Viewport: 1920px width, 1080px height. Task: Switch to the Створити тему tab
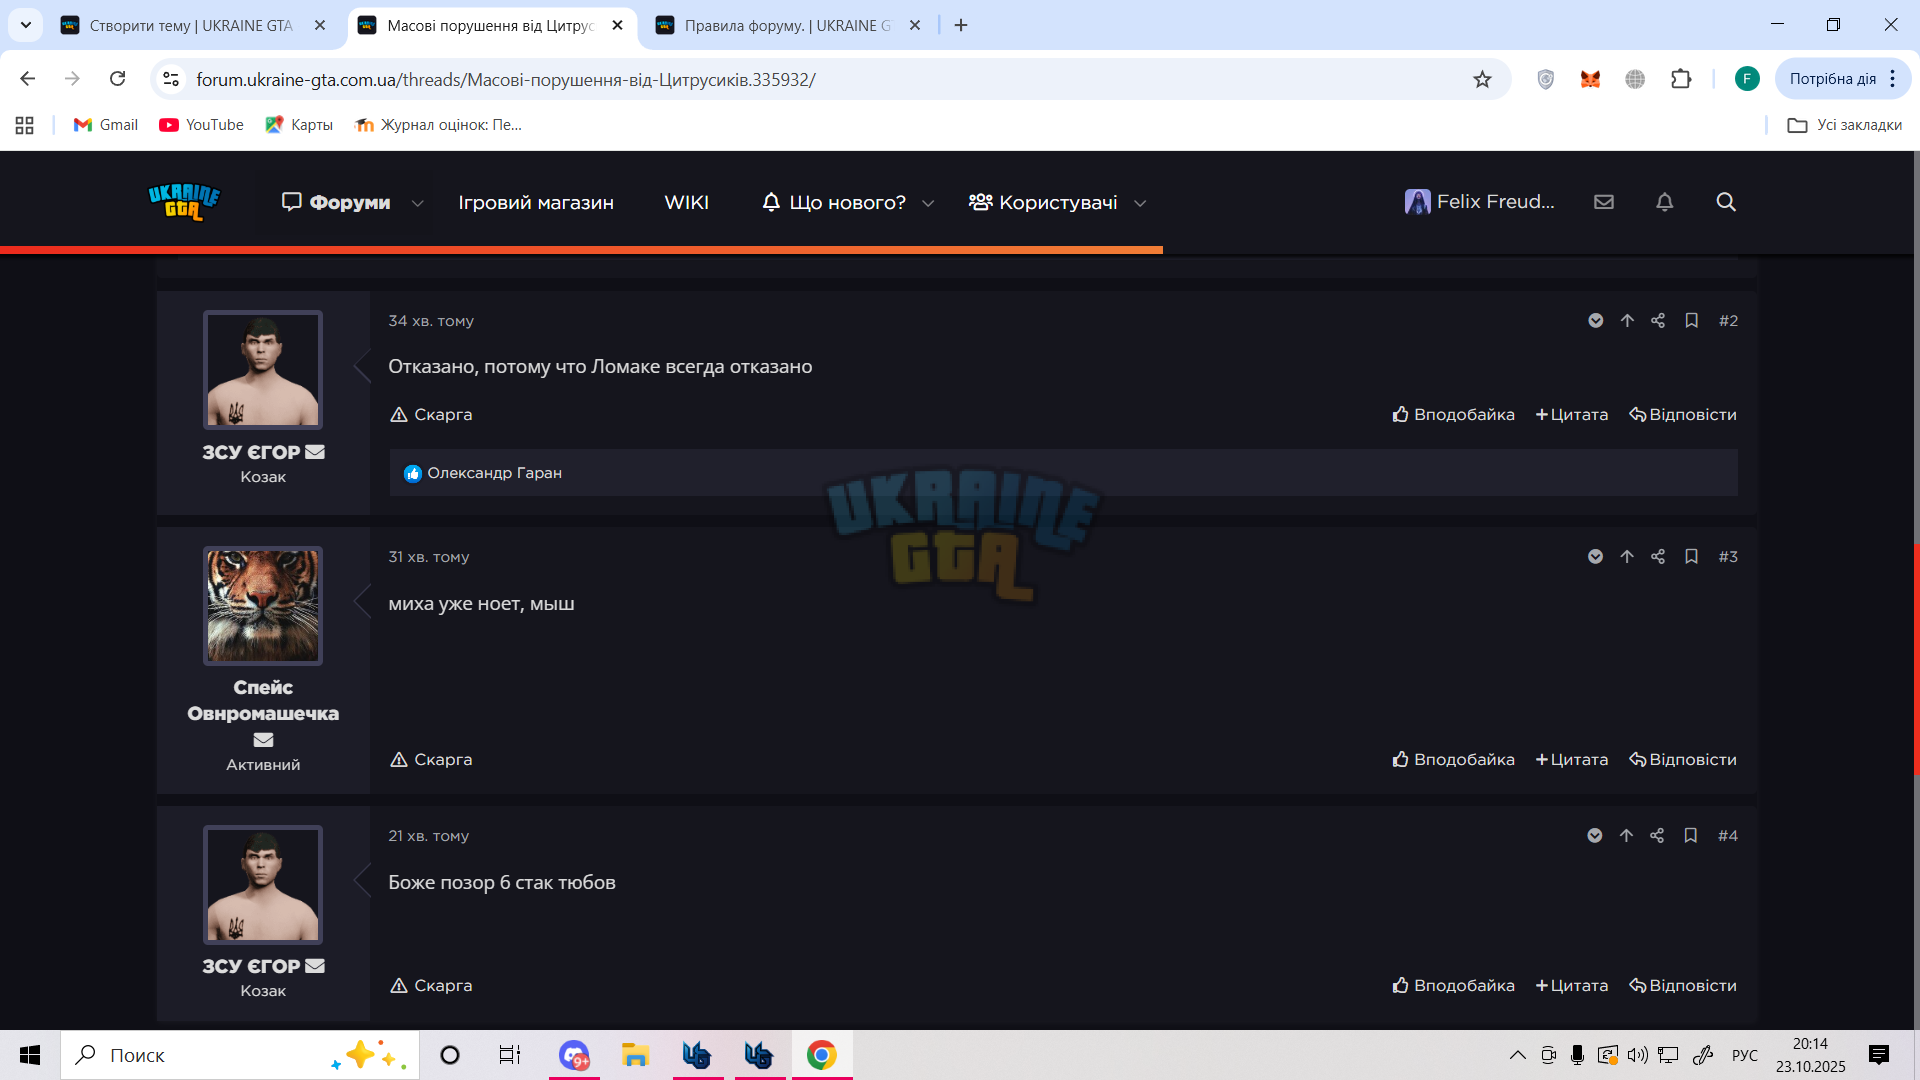[190, 25]
